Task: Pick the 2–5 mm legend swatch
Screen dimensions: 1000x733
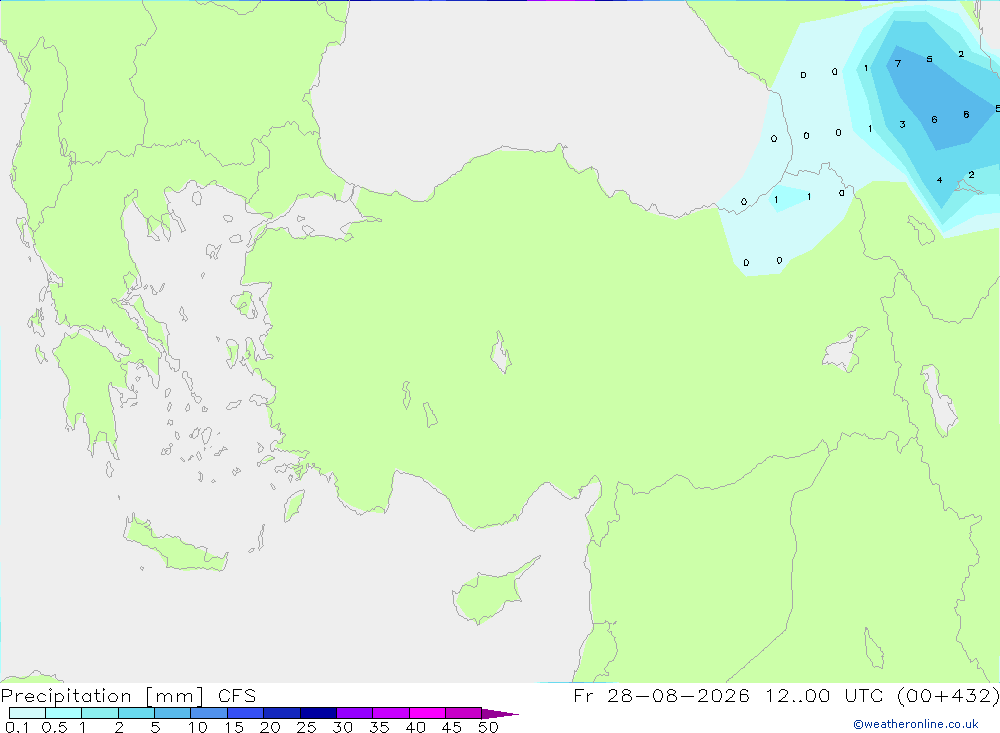Action: click(136, 713)
